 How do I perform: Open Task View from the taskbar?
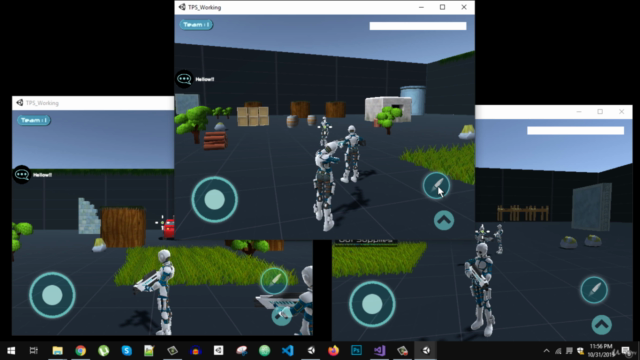tap(34, 351)
